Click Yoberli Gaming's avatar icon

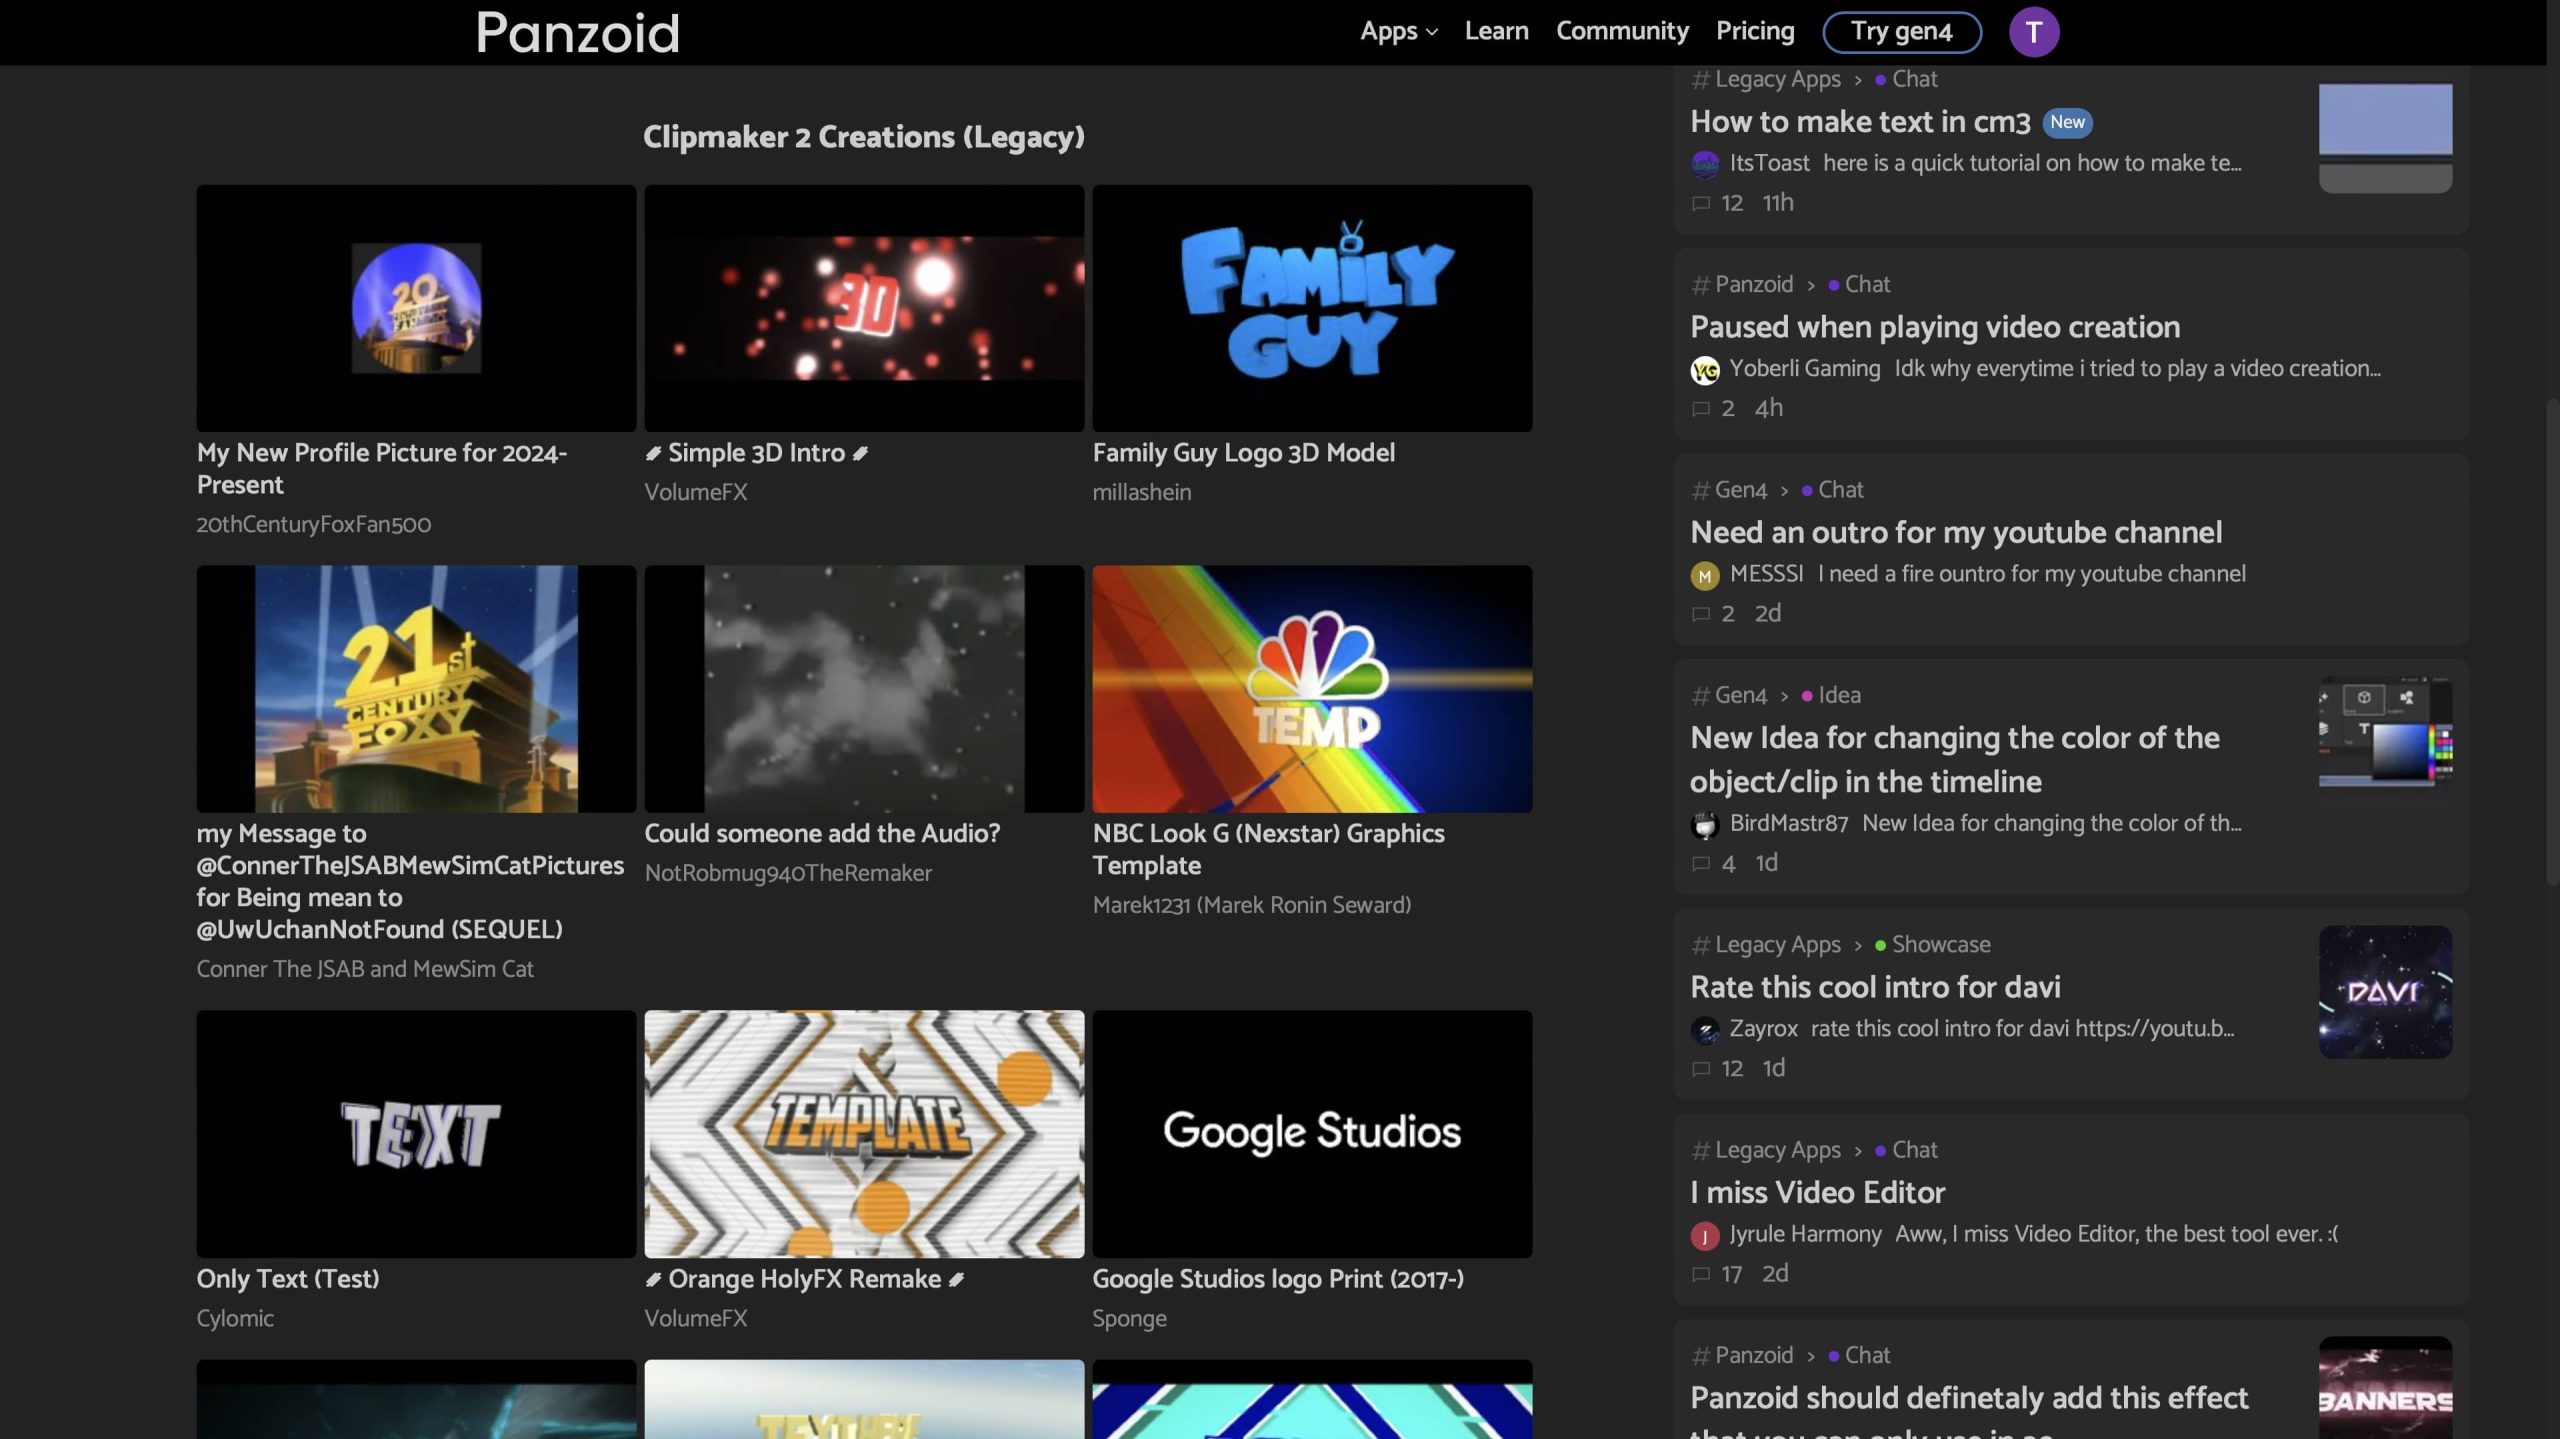[1704, 370]
